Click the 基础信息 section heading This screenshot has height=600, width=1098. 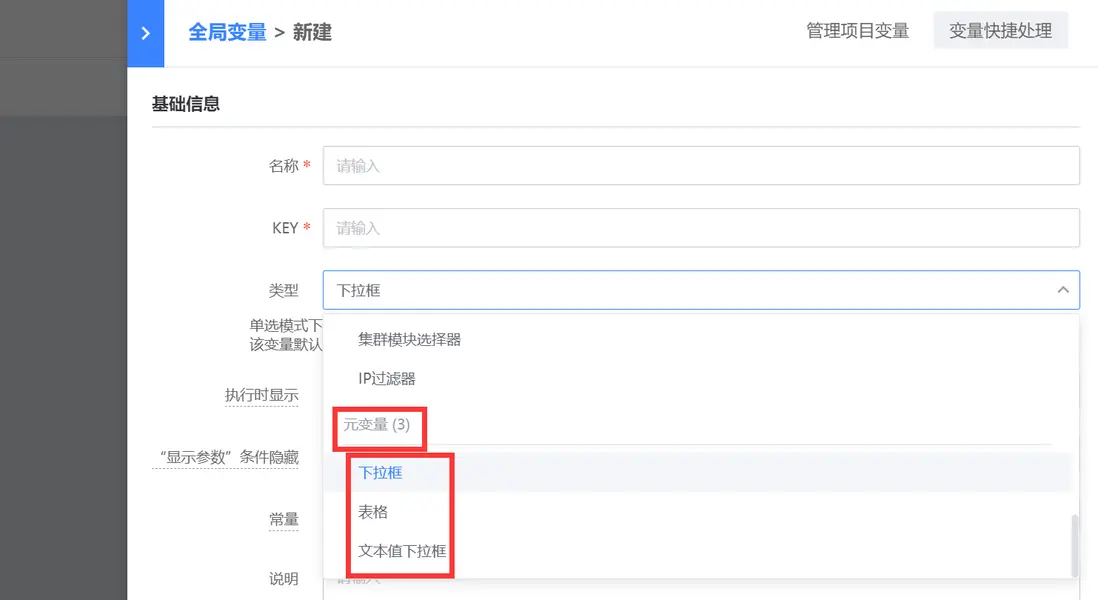click(x=186, y=104)
